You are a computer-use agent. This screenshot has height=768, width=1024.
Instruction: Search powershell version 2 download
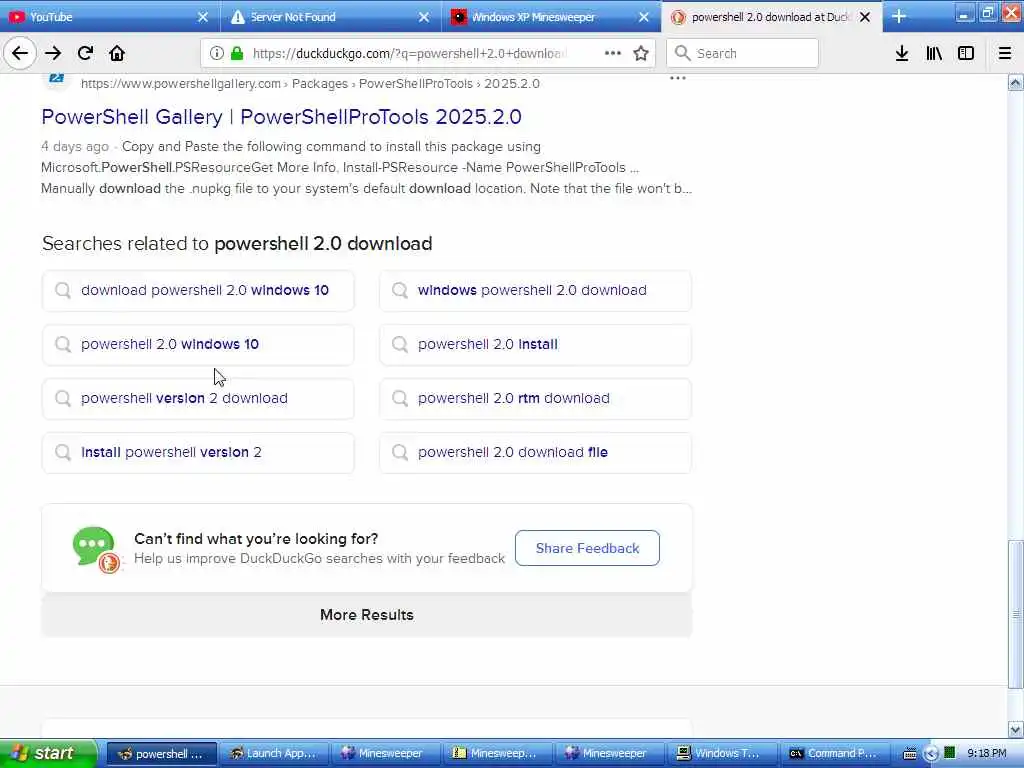pos(198,398)
